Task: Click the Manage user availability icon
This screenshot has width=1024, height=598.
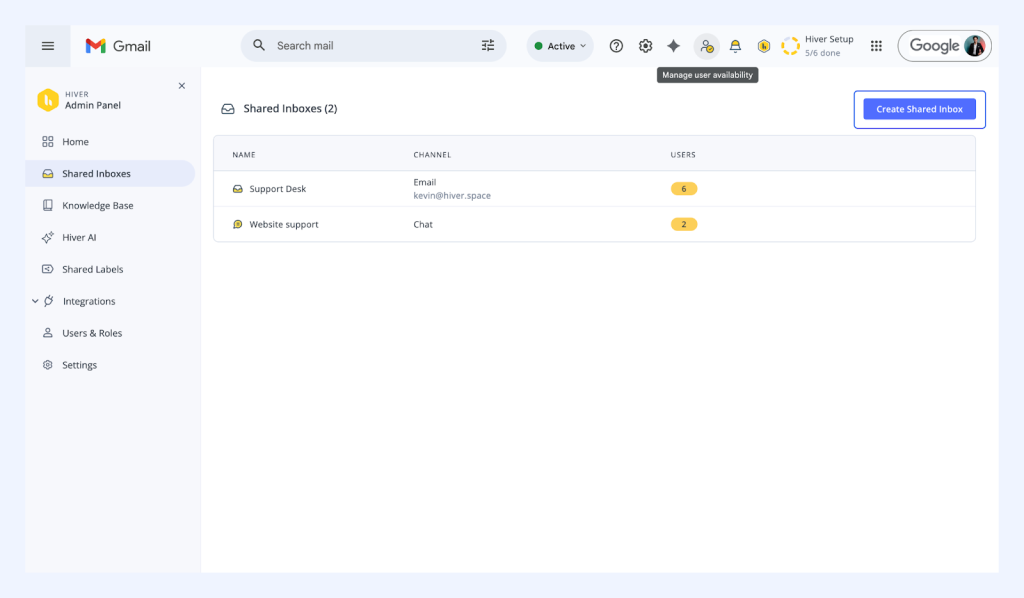Action: pos(707,46)
